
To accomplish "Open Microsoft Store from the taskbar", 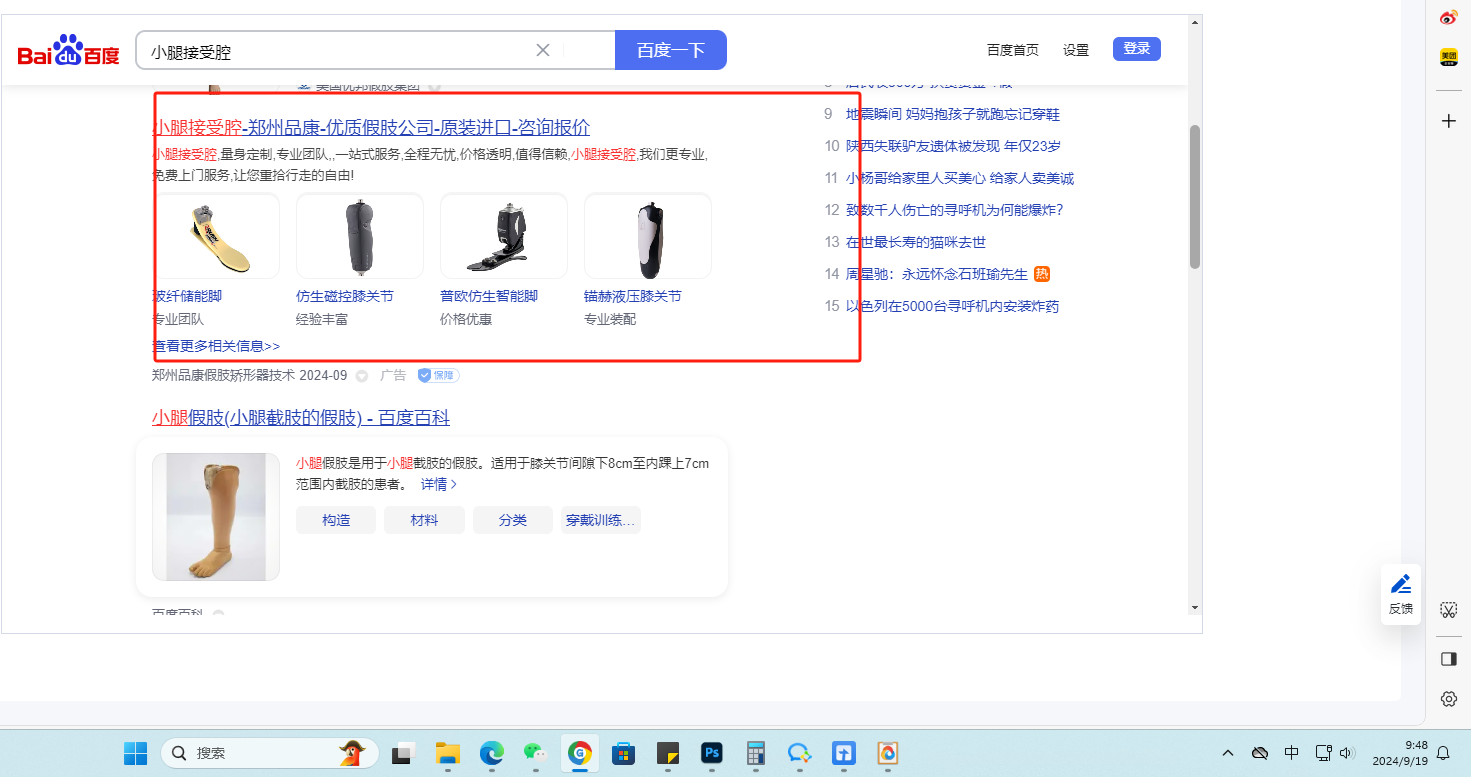I will coord(624,753).
